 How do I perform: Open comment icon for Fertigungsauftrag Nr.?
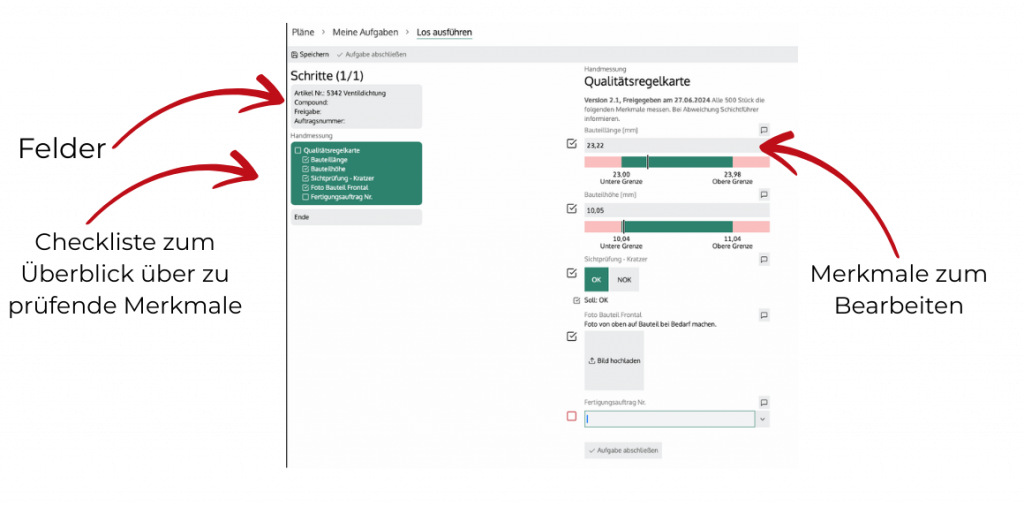click(x=763, y=402)
